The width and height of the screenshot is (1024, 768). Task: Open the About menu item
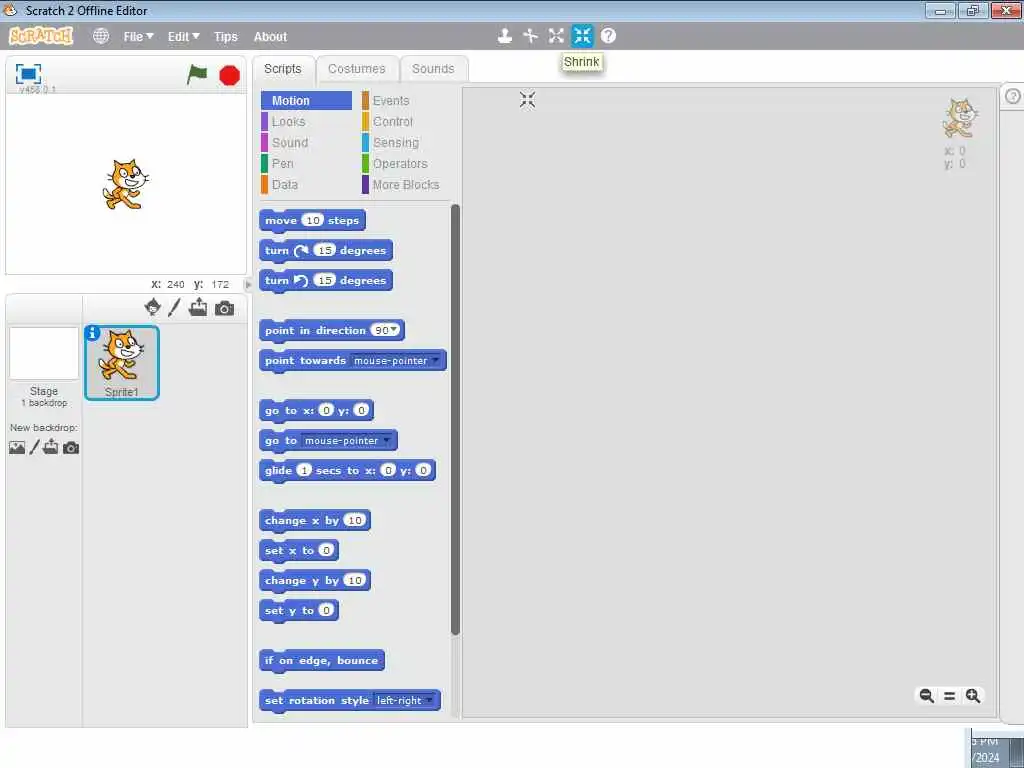270,37
